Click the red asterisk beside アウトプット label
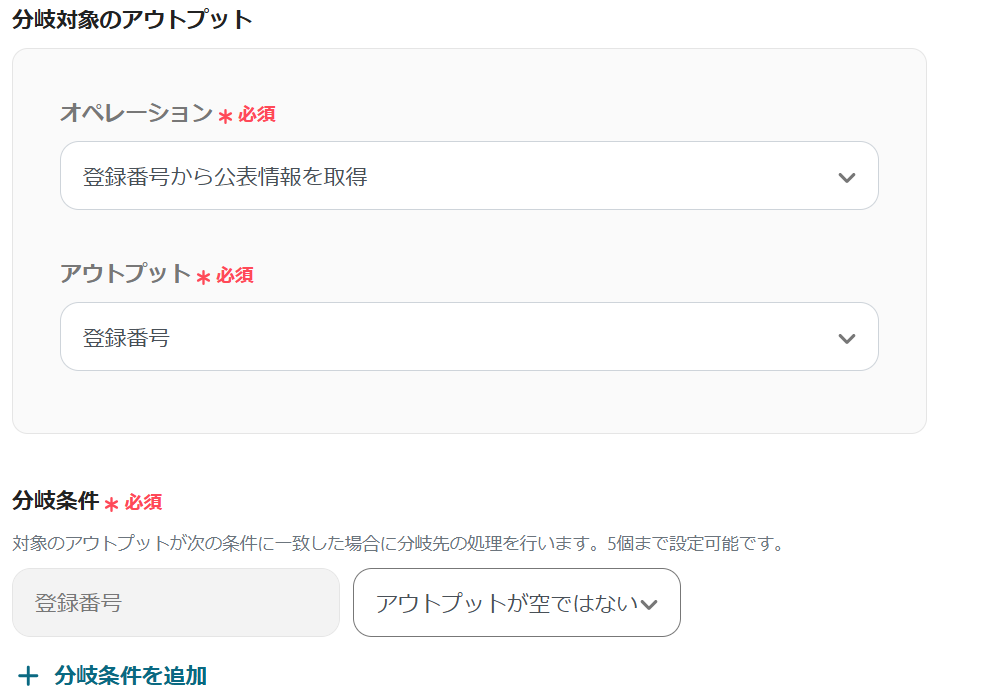Image resolution: width=995 pixels, height=694 pixels. point(203,277)
